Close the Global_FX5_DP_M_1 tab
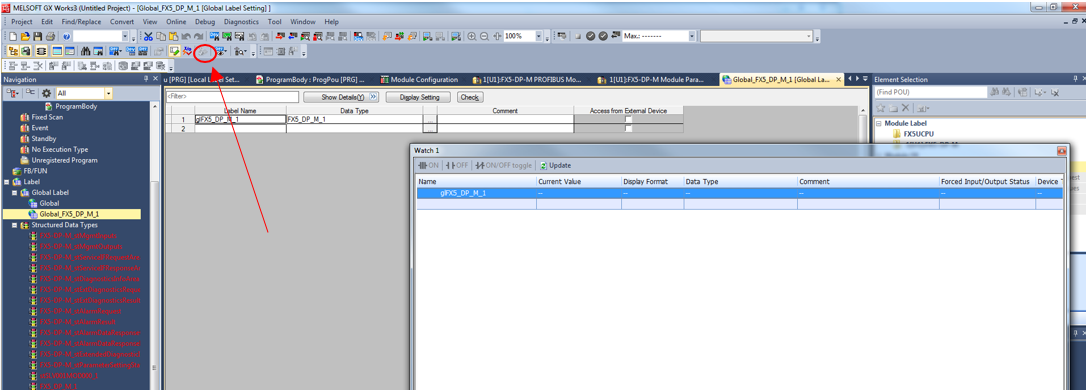The image size is (1086, 390). [x=839, y=80]
